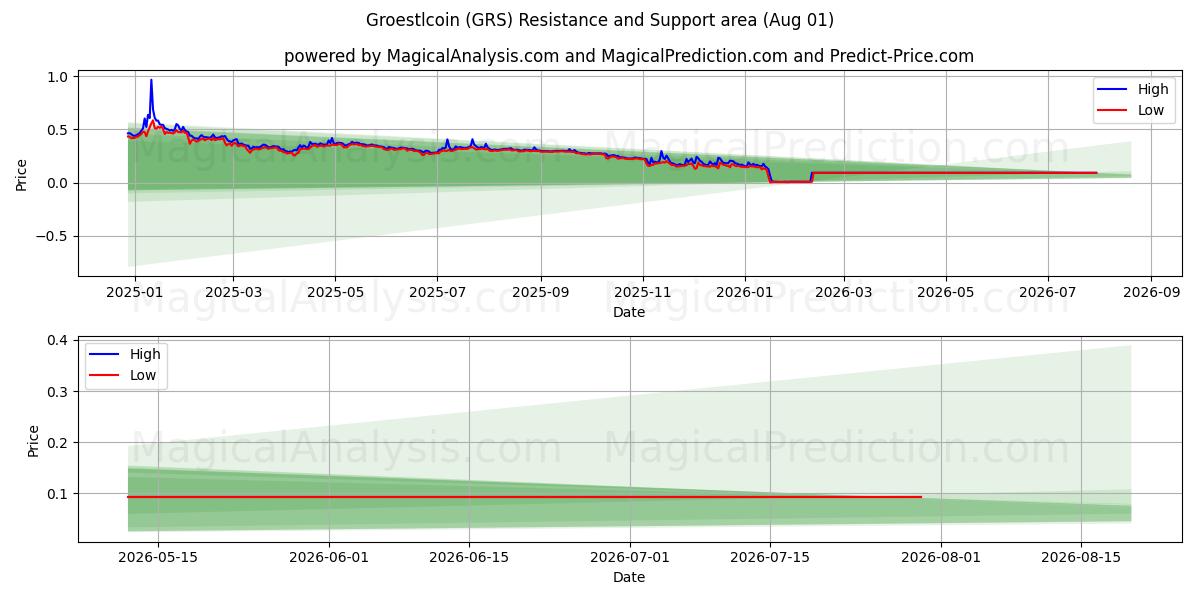Select the 'Date' x-axis label under the bottom chart

click(629, 577)
